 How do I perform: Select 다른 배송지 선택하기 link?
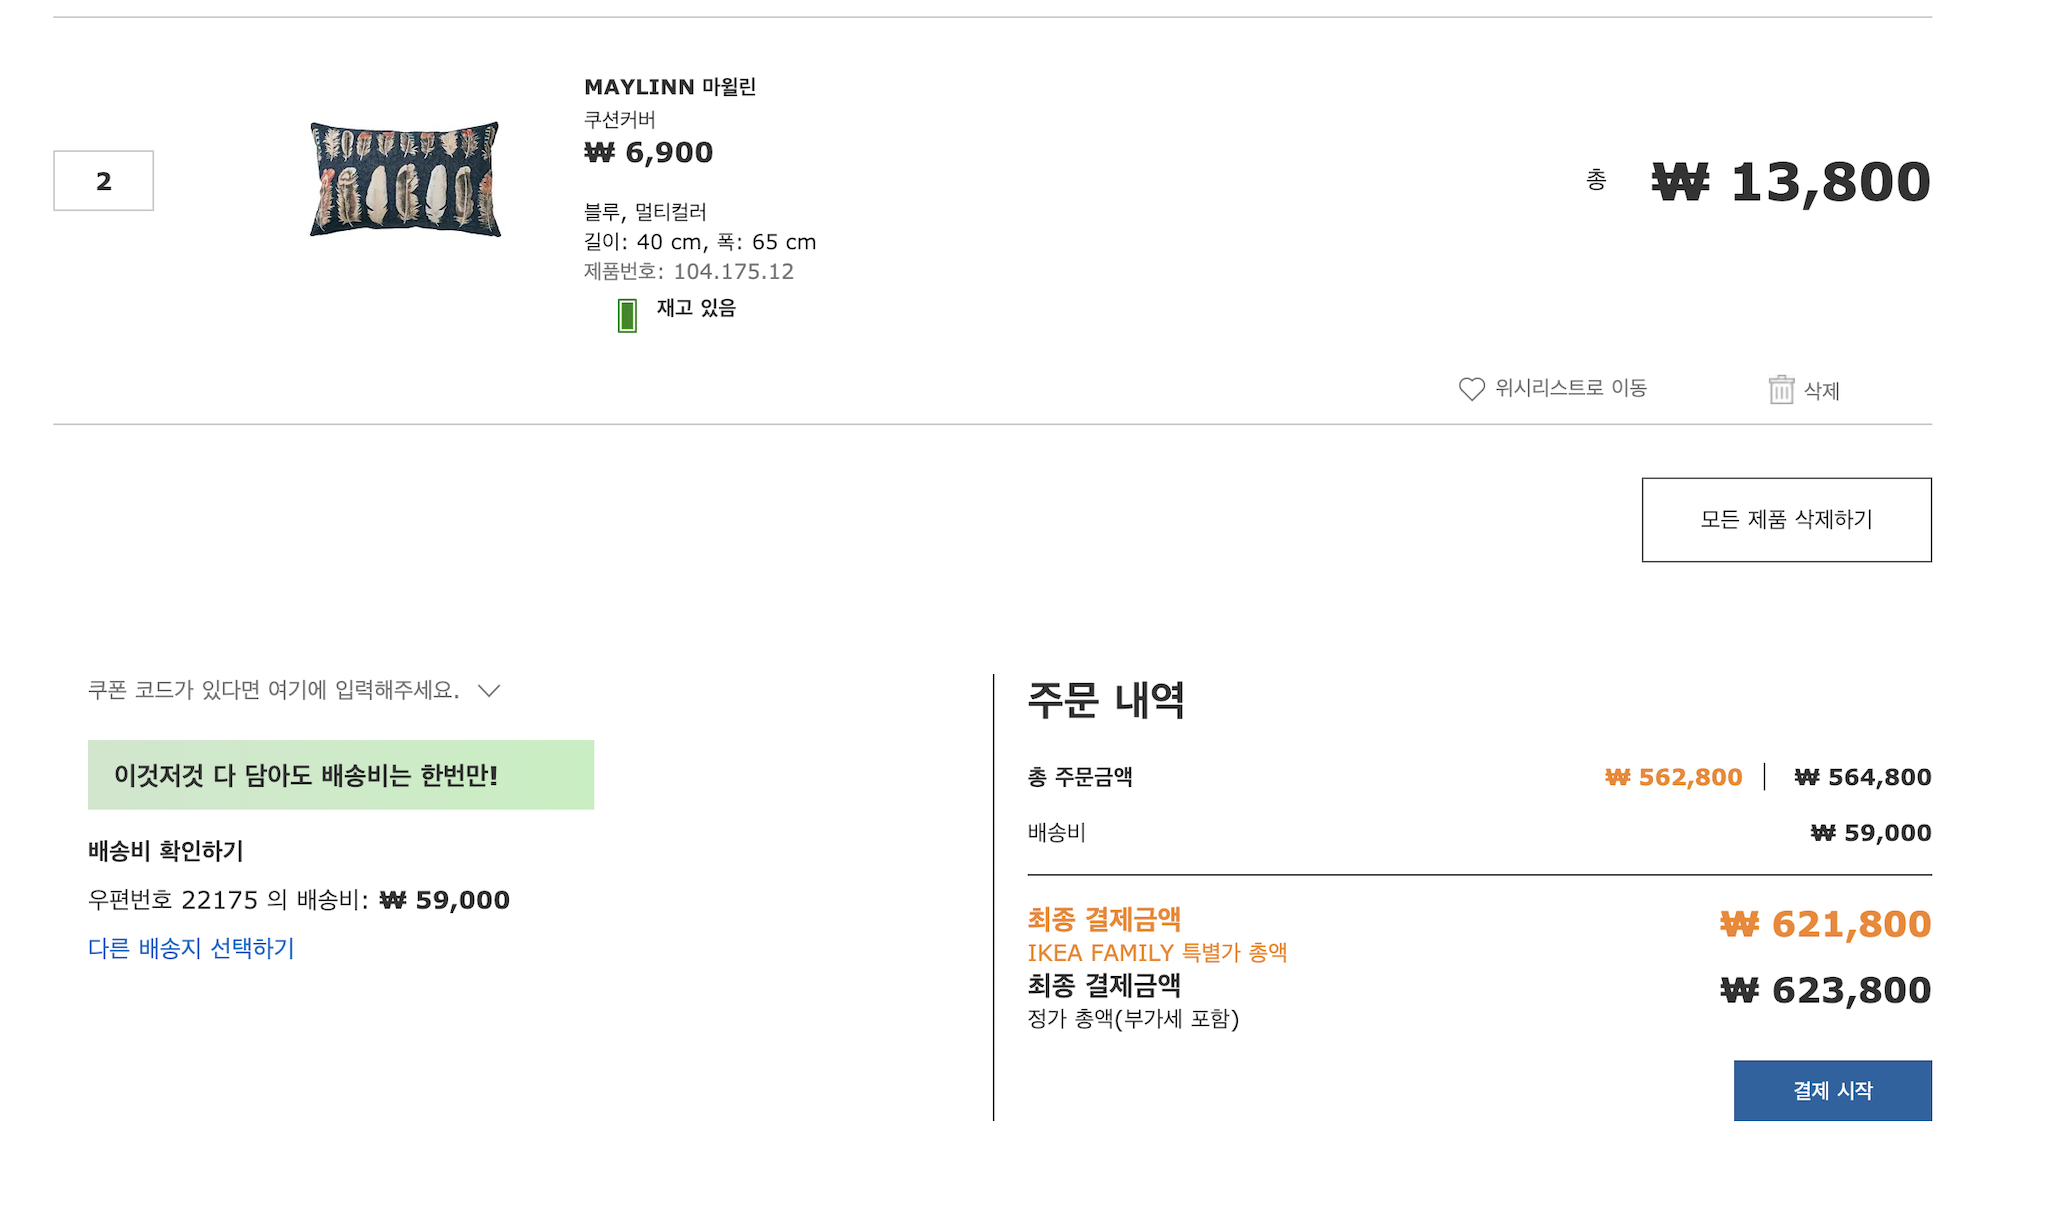191,948
